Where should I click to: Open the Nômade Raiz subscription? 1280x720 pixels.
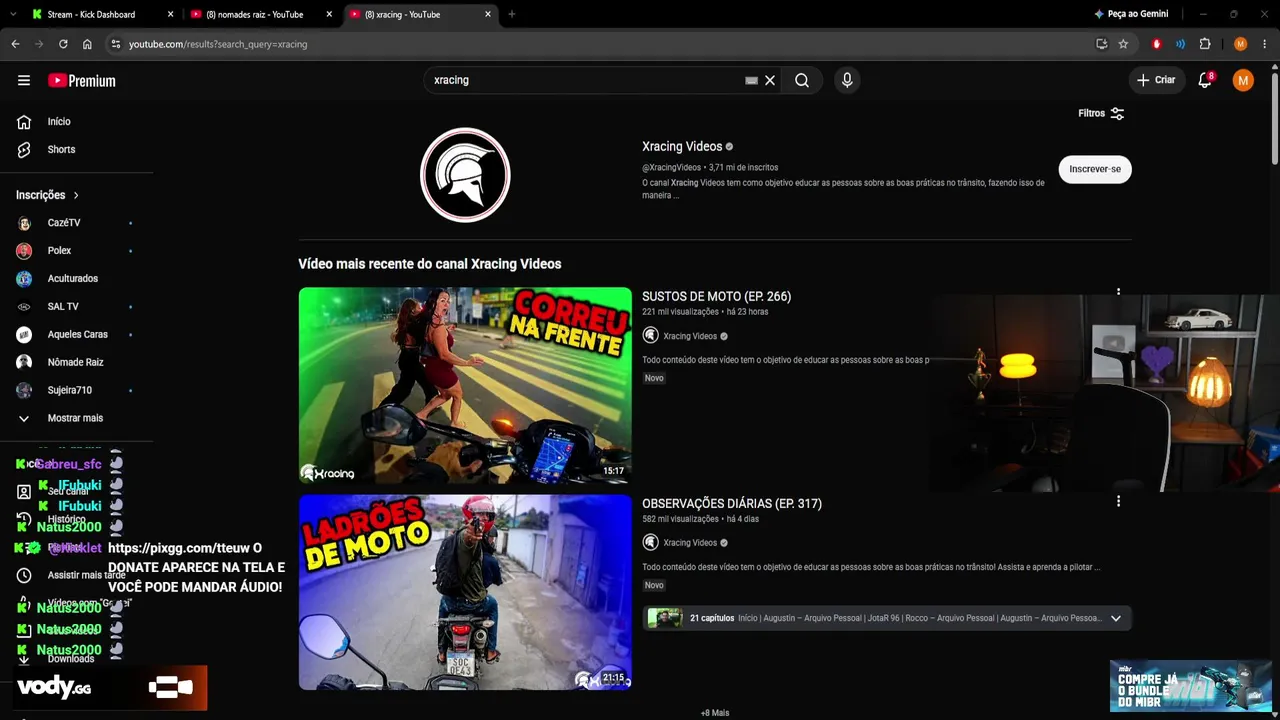point(75,362)
